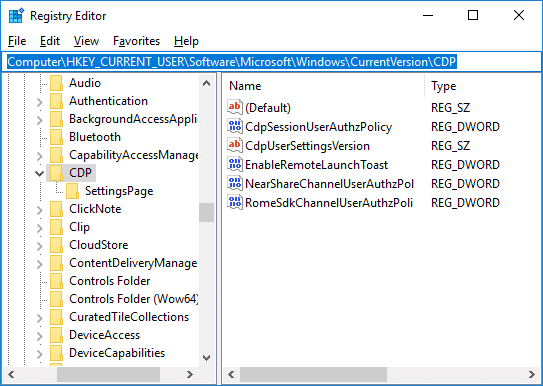Click the registry path address bar
The image size is (543, 386).
click(x=271, y=62)
